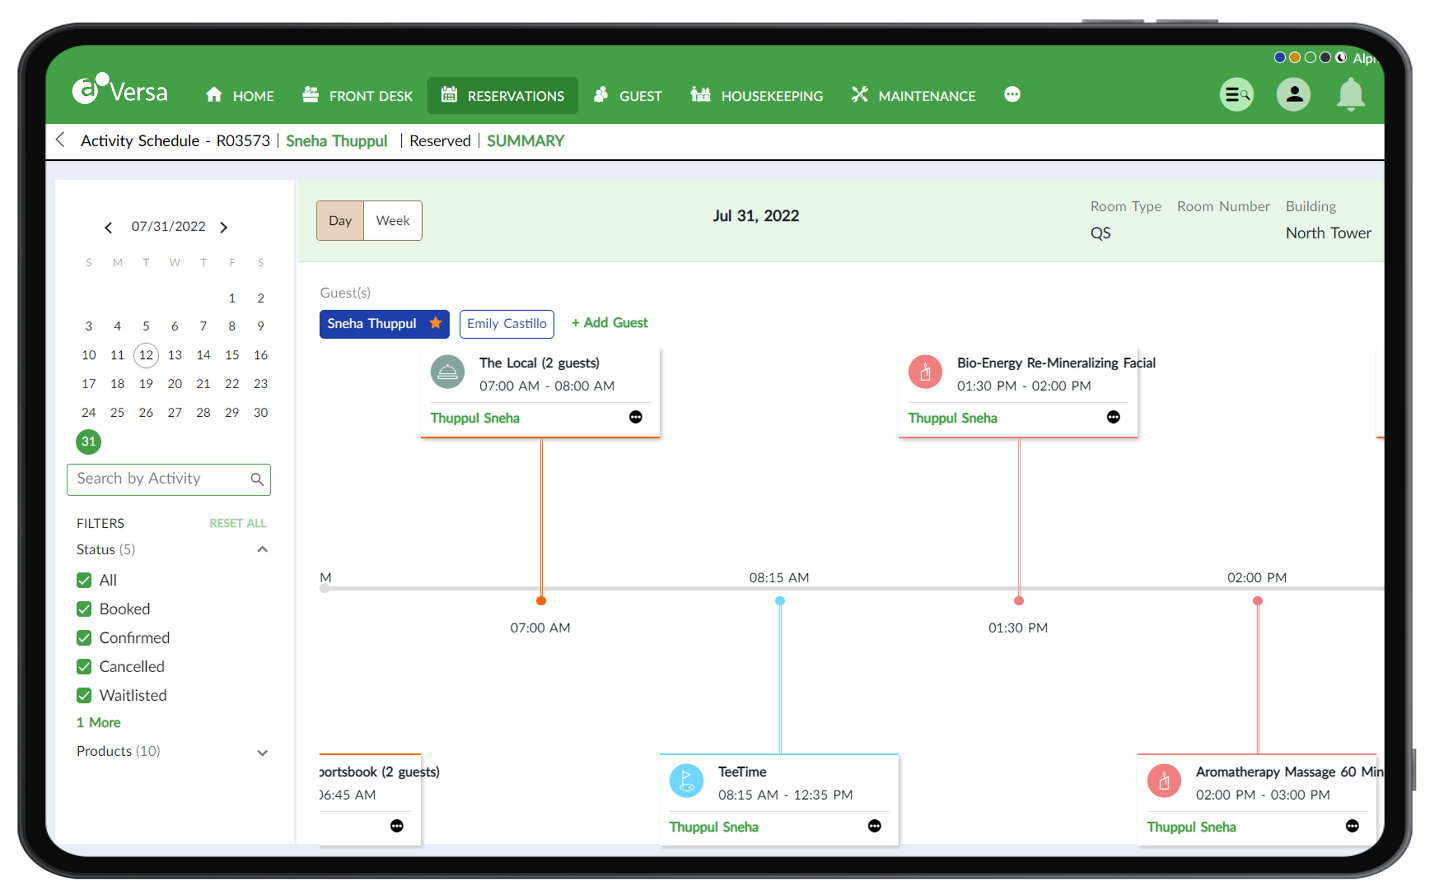
Task: Collapse the Status filter section
Action: (262, 549)
